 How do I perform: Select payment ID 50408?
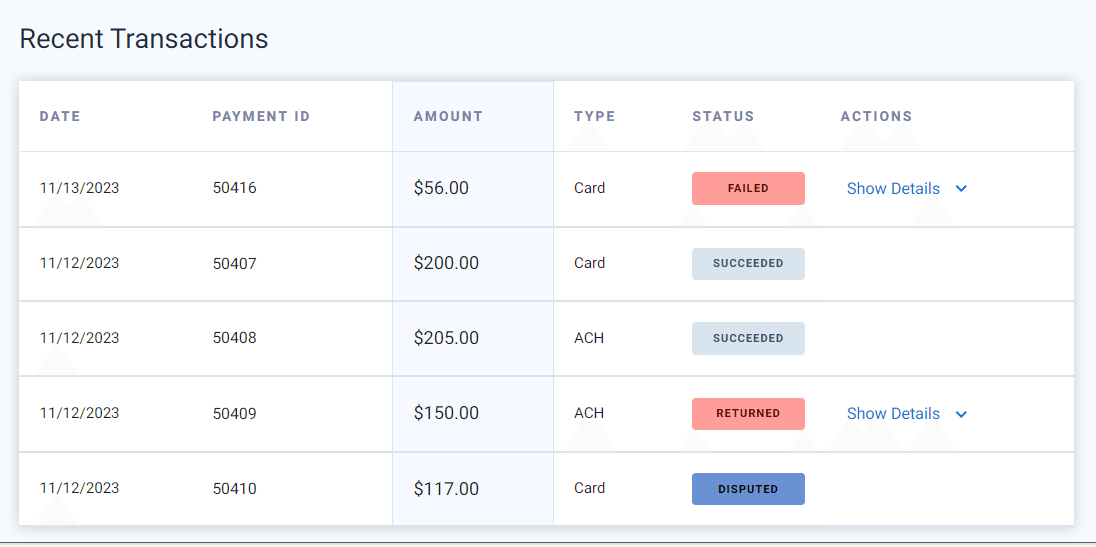235,338
